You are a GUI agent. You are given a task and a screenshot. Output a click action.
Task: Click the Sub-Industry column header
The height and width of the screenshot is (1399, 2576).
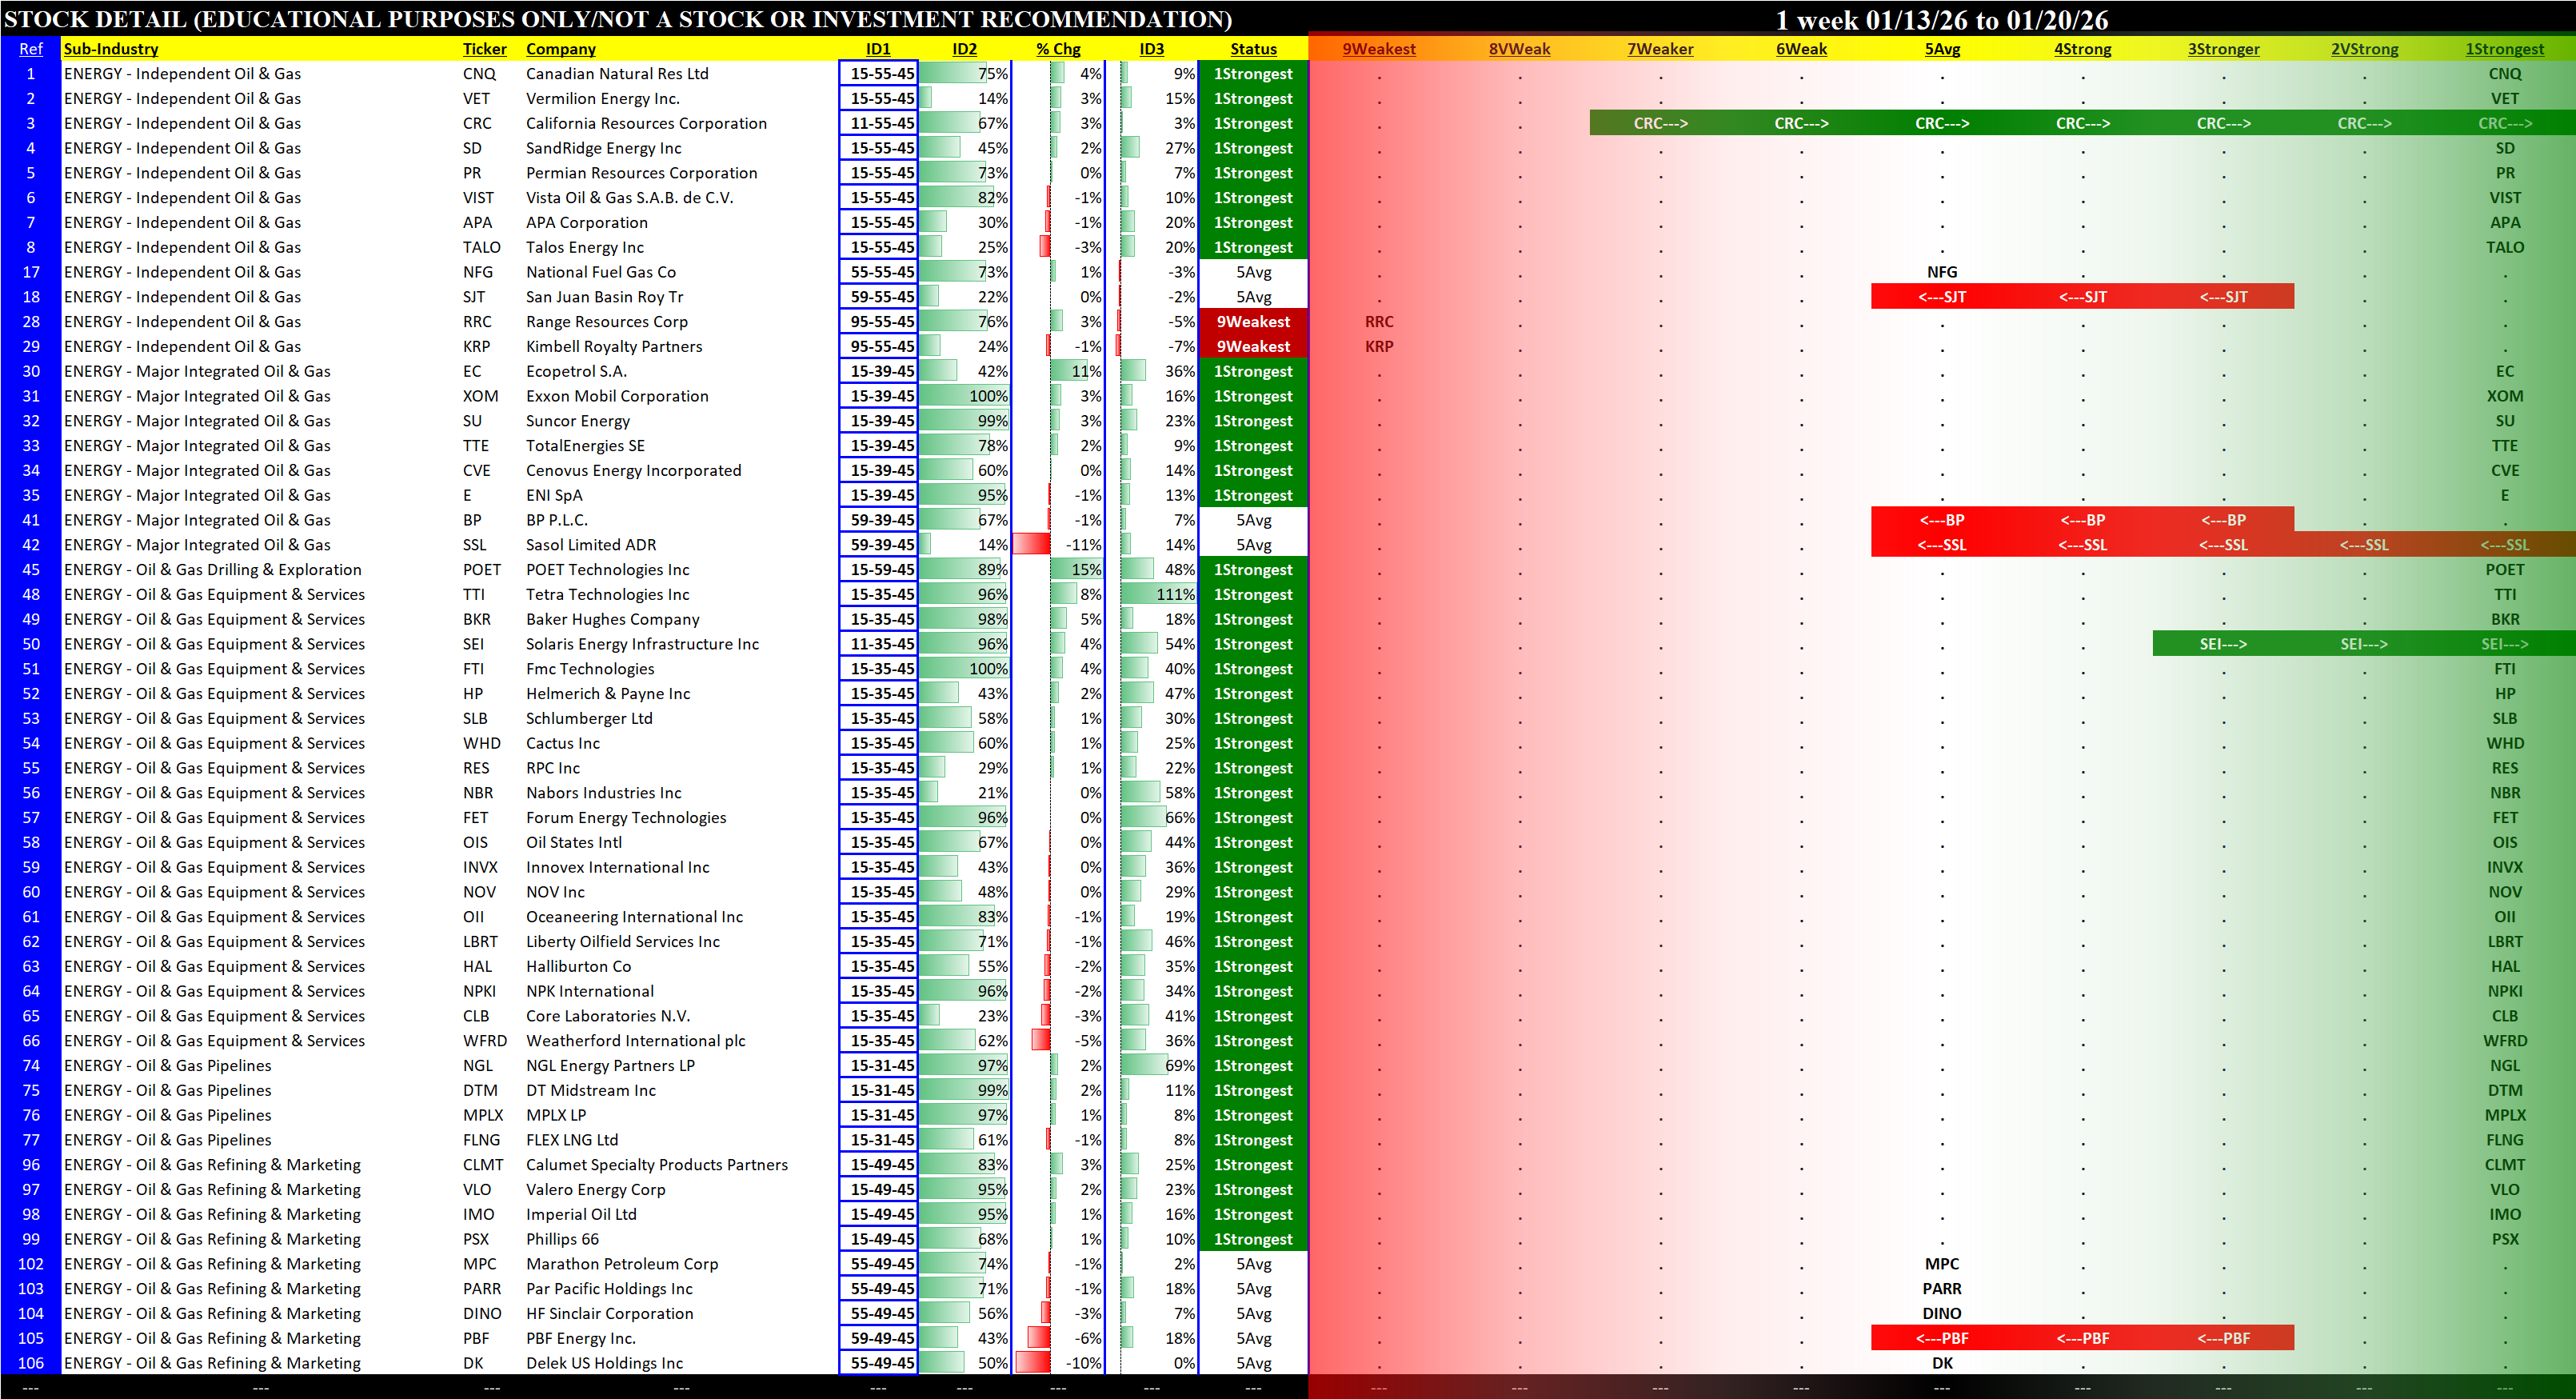point(111,49)
